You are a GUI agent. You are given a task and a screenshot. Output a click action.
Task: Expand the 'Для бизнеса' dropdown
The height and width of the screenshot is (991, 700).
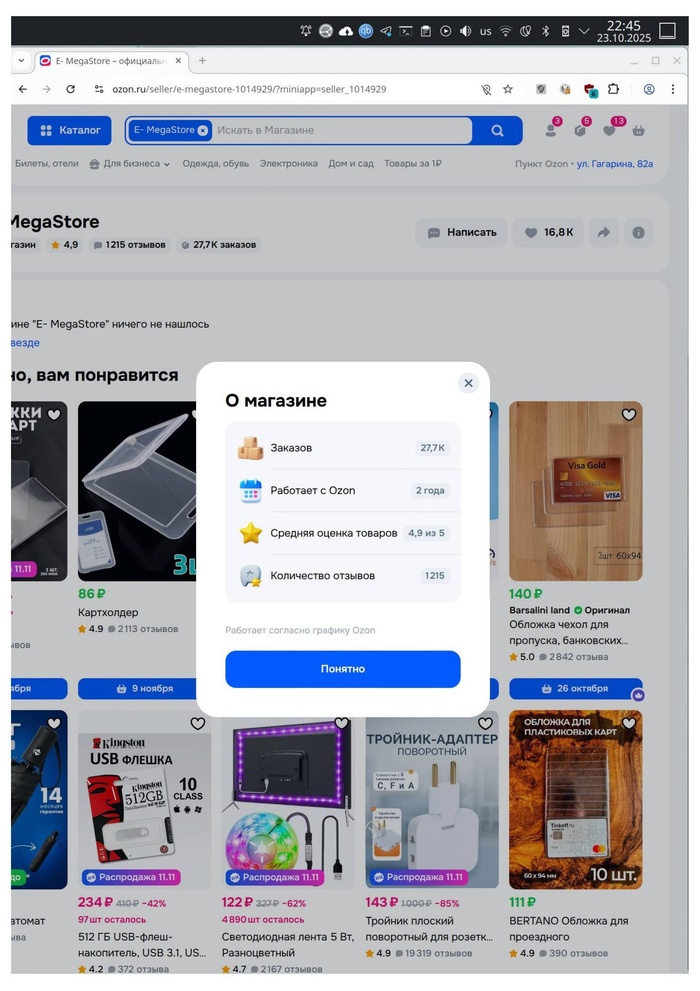(130, 163)
